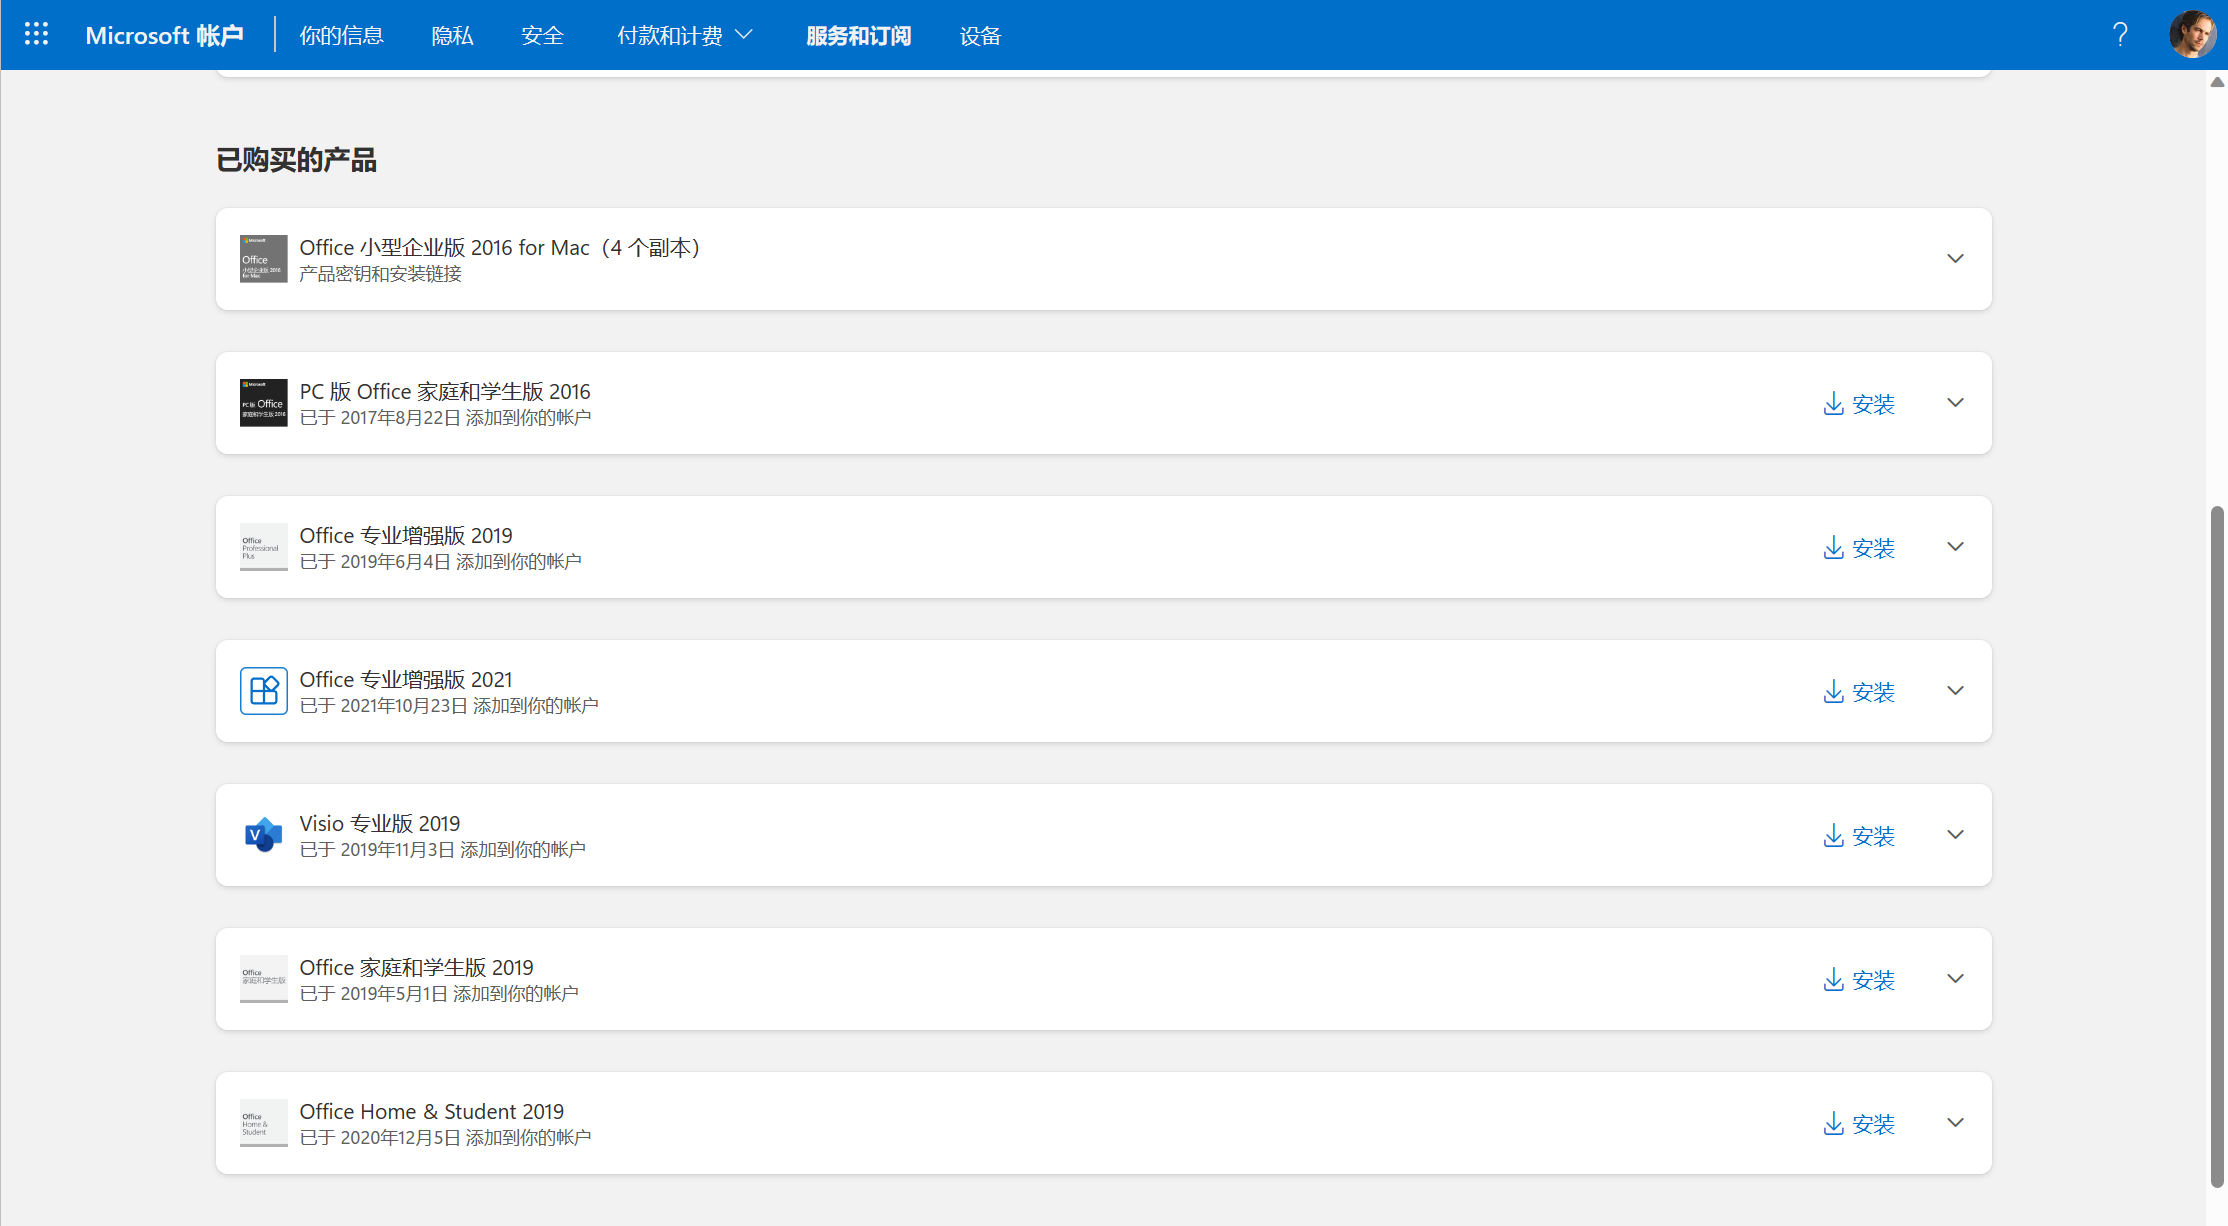Click the Office 专业增强版 2019 product icon
This screenshot has width=2228, height=1226.
pos(264,547)
